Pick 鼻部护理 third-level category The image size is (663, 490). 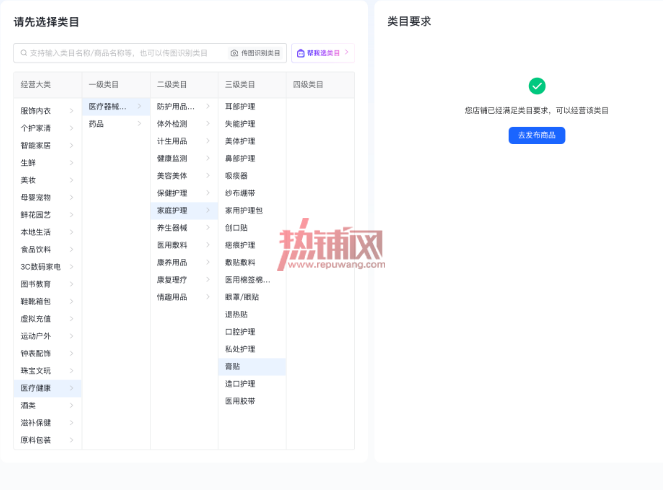pyautogui.click(x=252, y=159)
